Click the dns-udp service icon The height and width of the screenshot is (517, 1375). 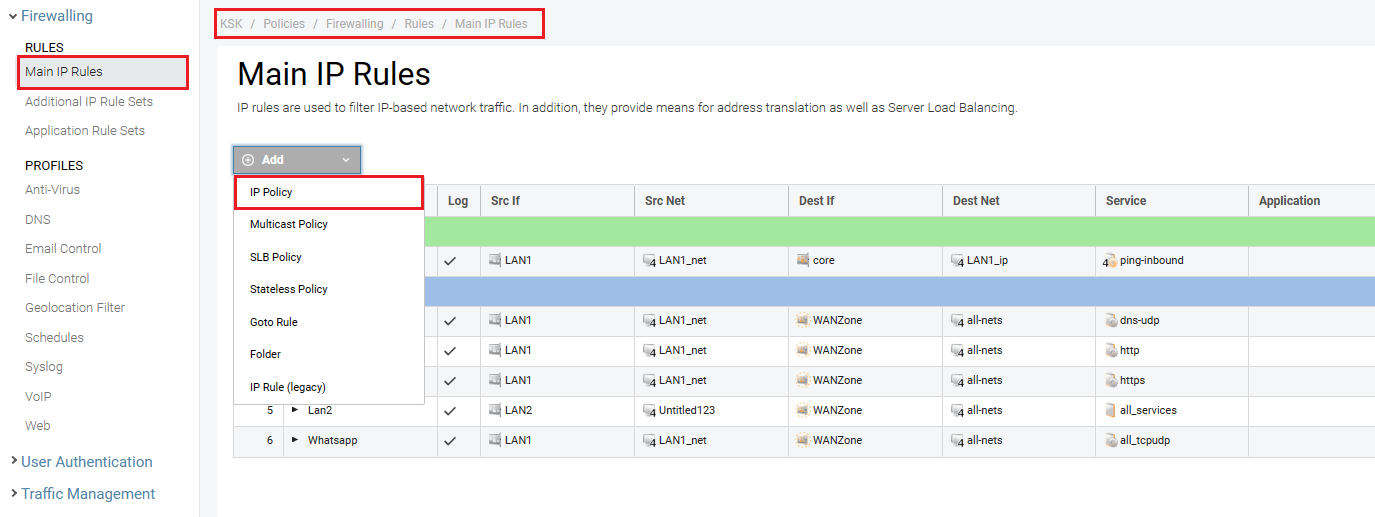[x=1111, y=321]
